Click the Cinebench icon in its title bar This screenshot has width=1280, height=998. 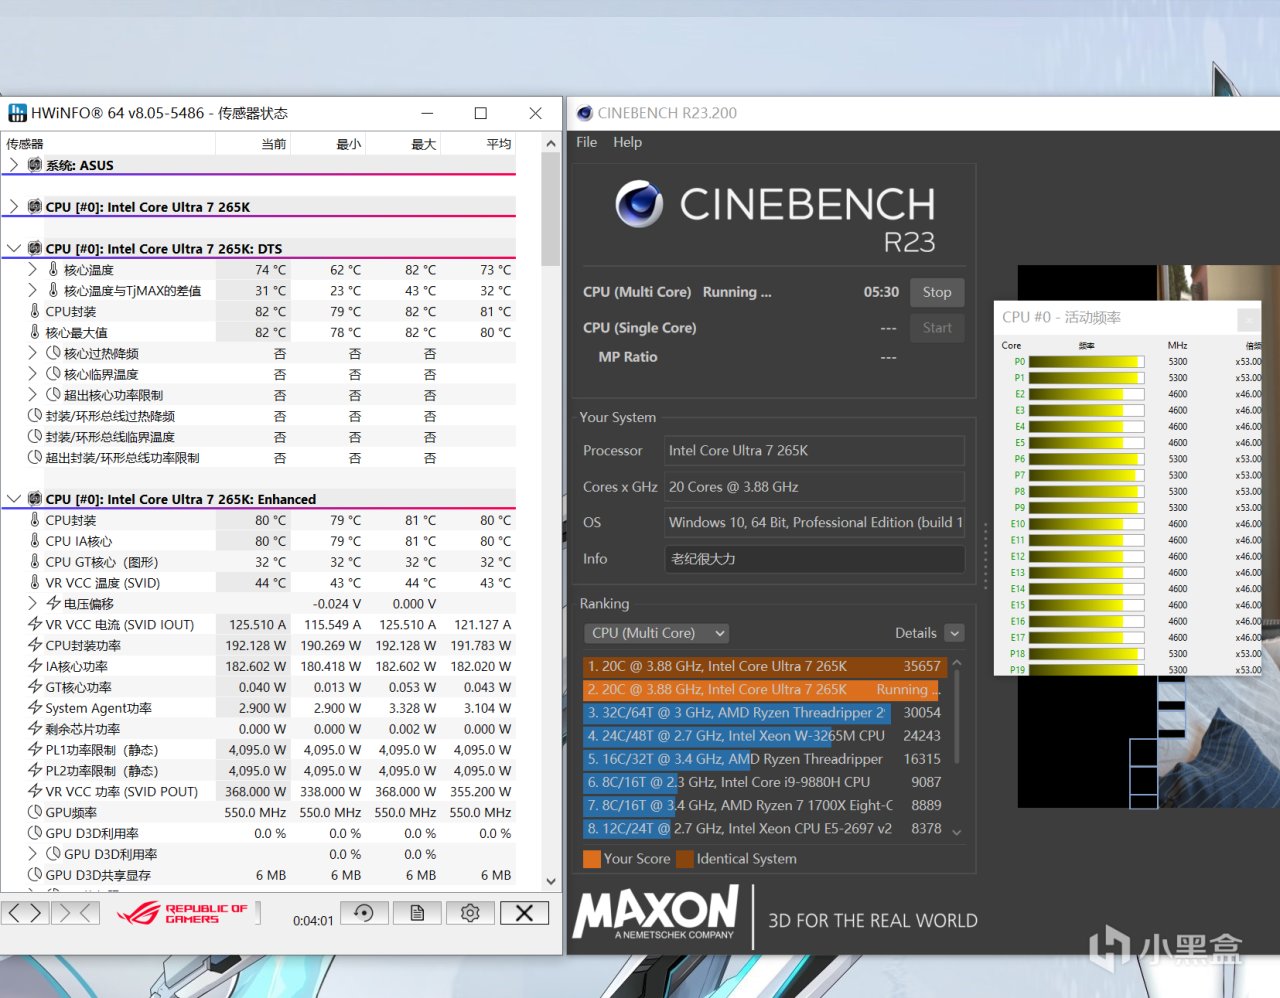click(585, 113)
